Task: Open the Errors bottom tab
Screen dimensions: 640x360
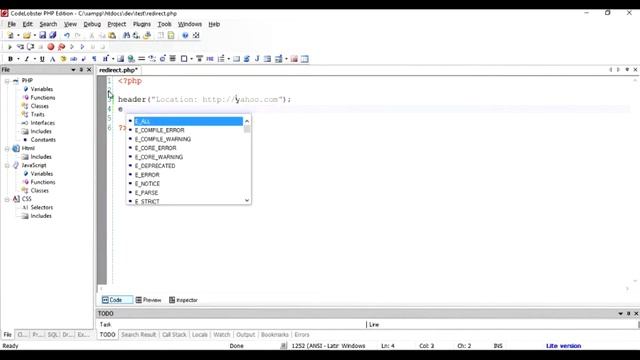Action: (x=302, y=335)
